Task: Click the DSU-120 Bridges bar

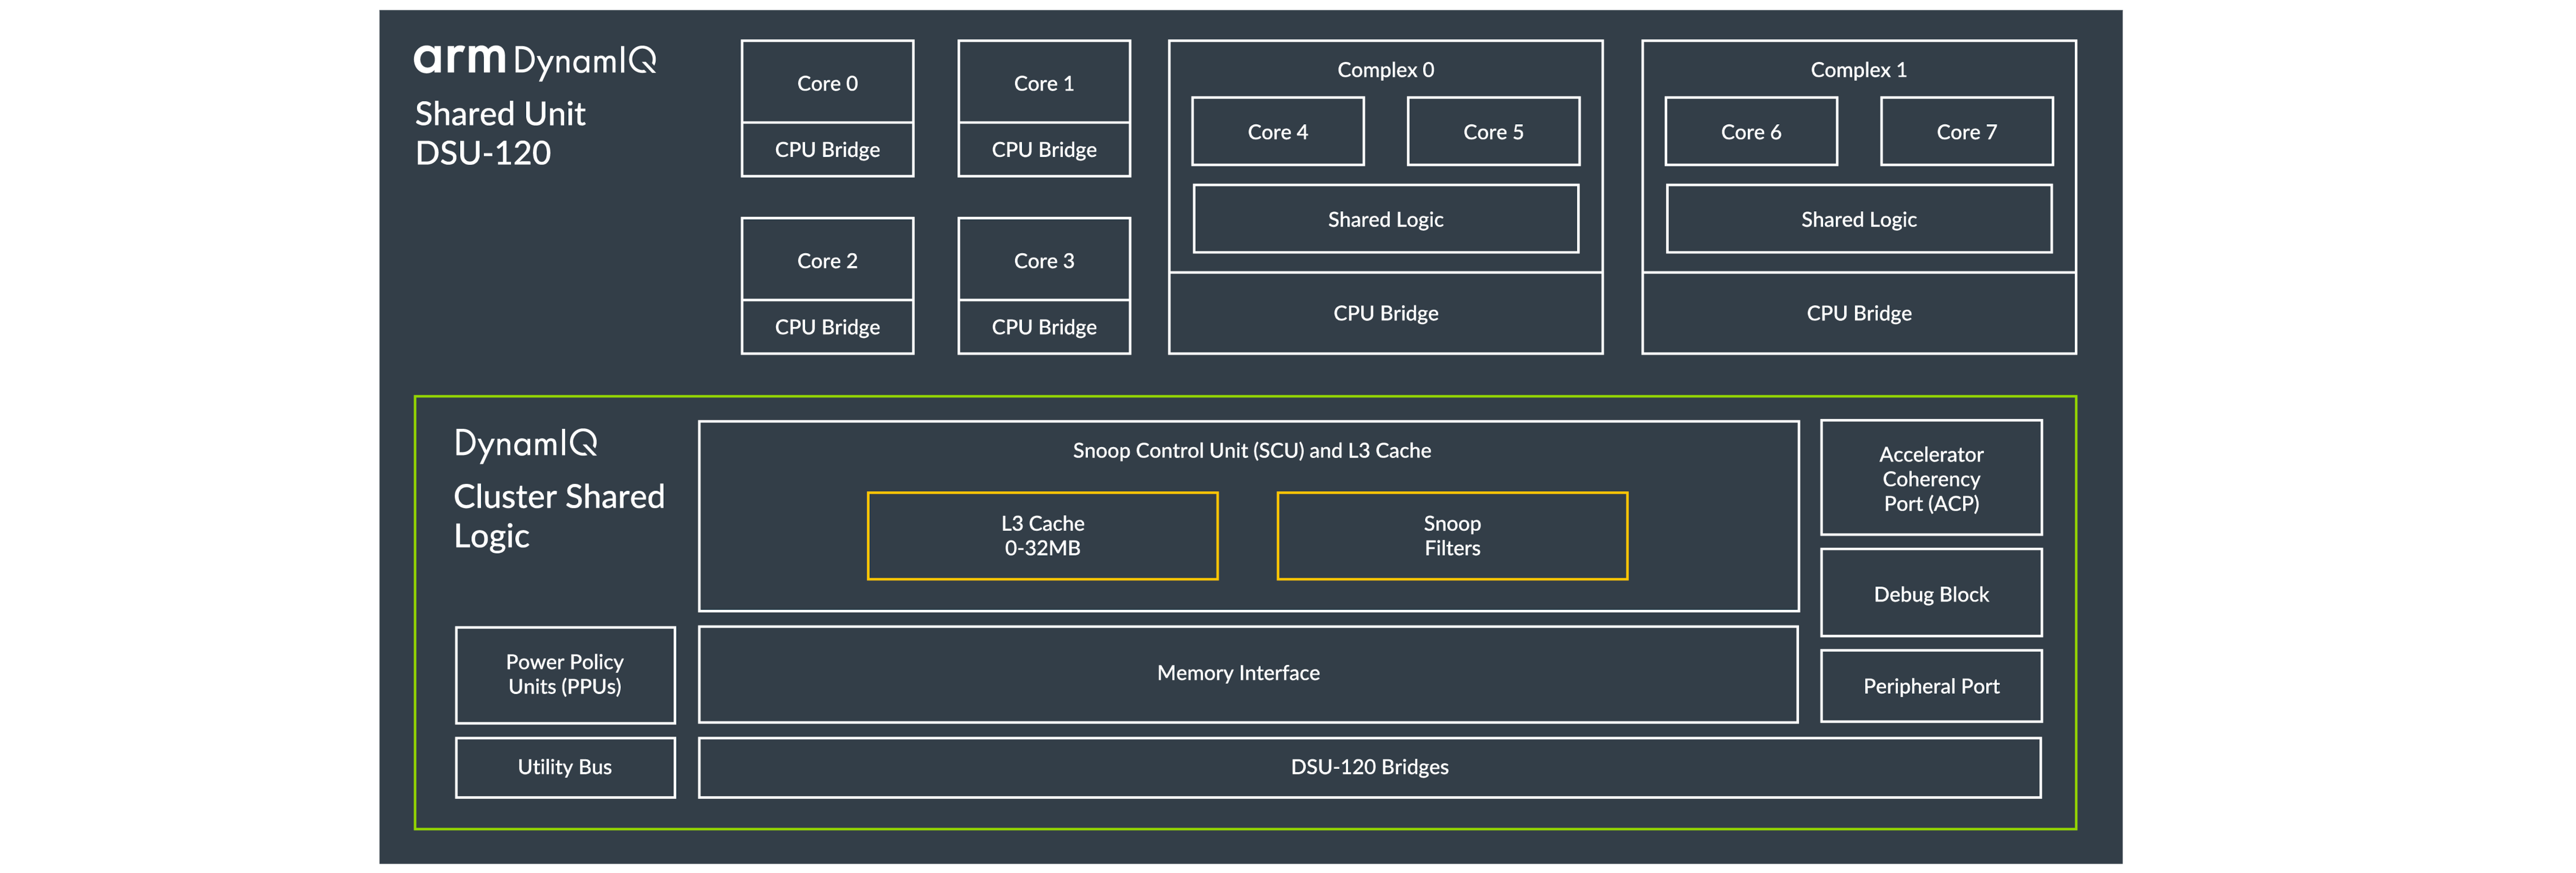Action: coord(1369,767)
